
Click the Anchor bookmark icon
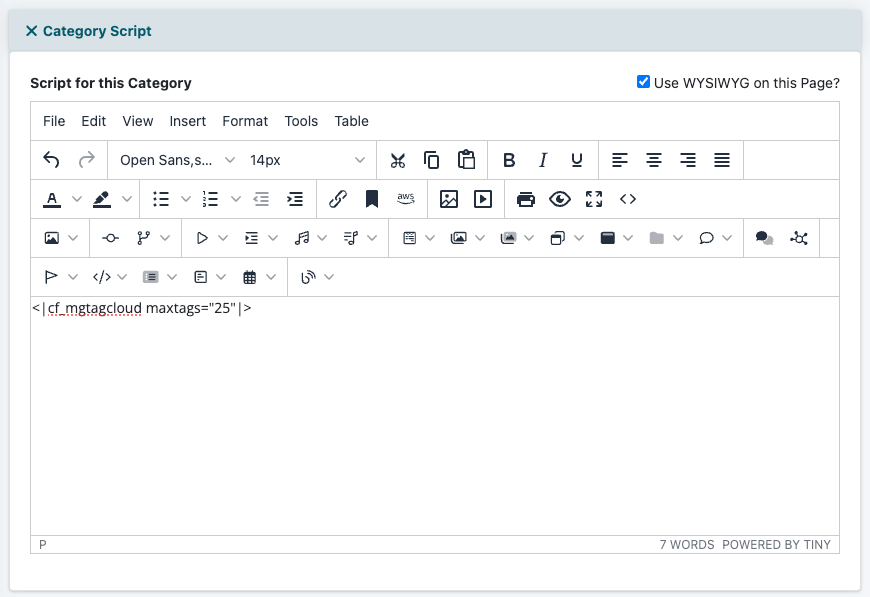click(372, 199)
